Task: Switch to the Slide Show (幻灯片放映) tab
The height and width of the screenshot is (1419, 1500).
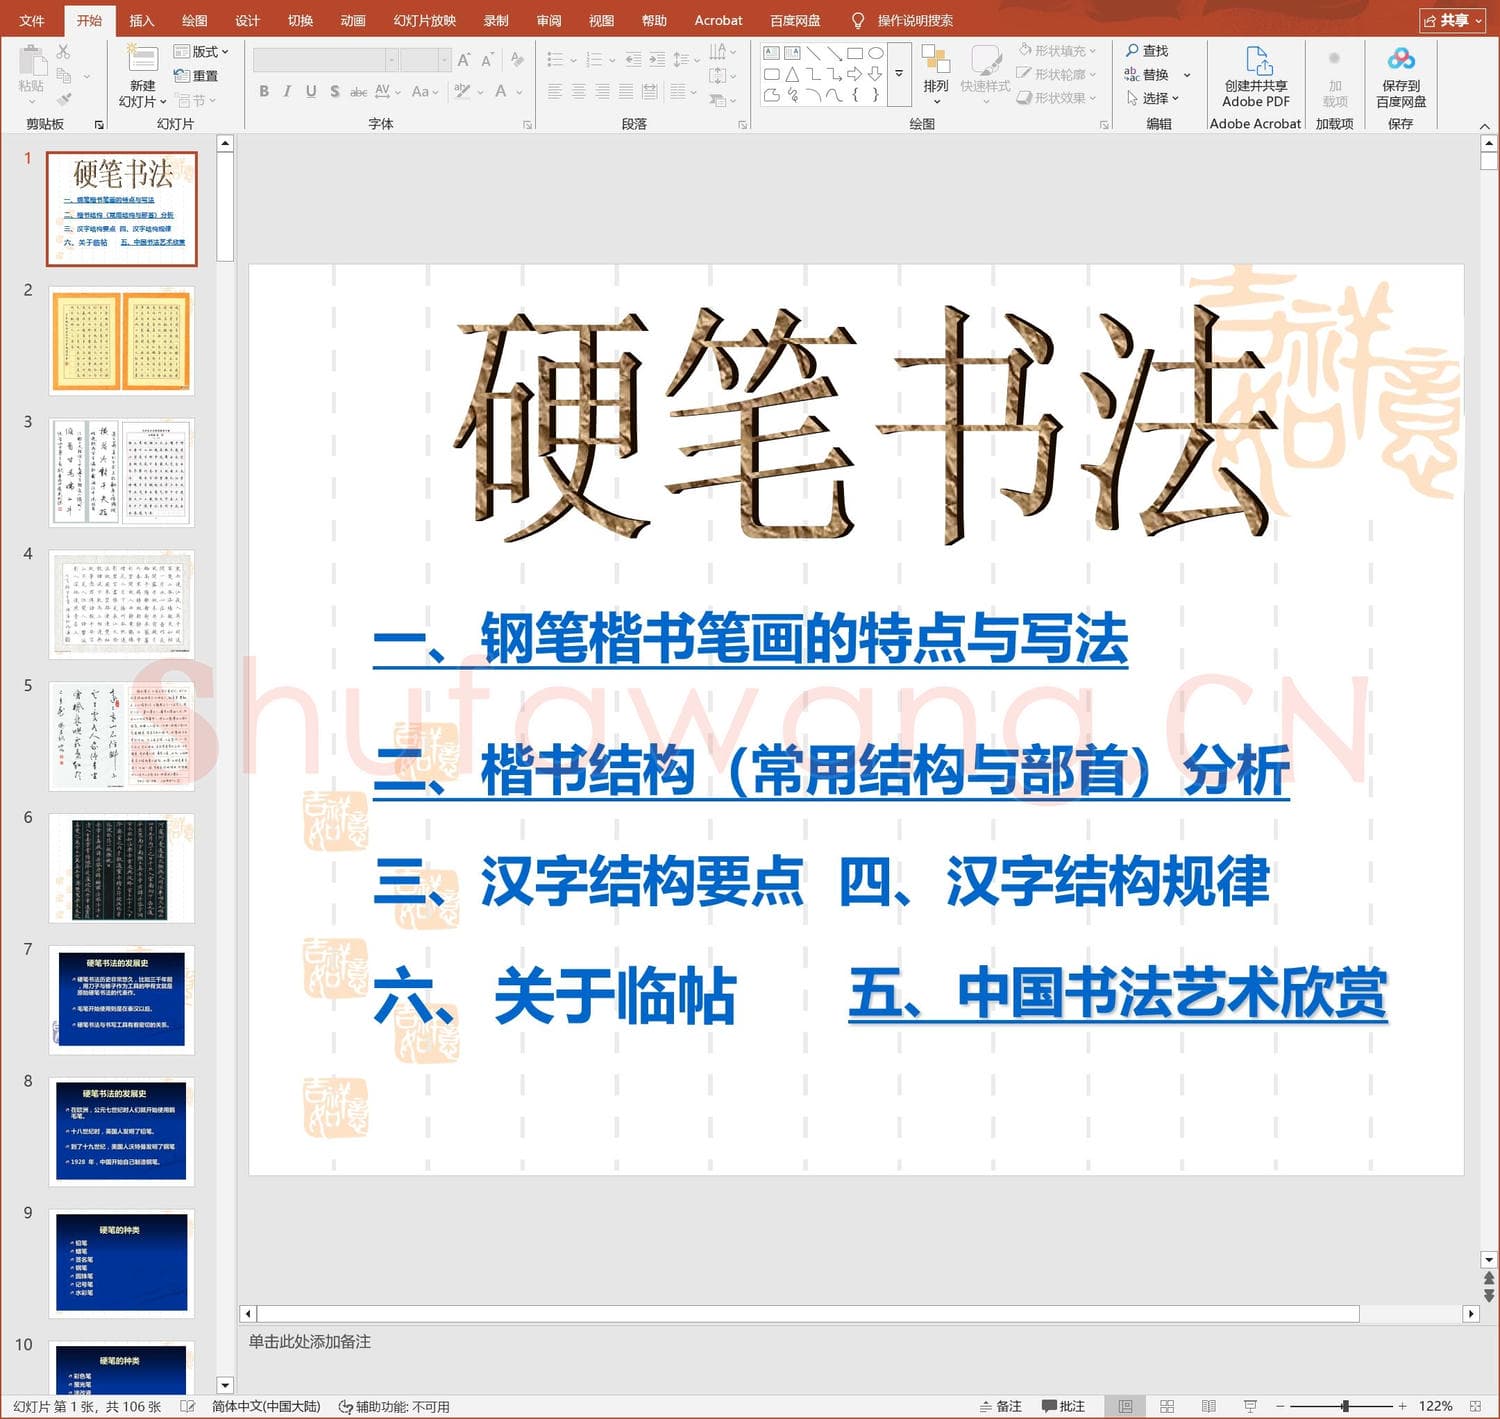Action: (x=424, y=20)
